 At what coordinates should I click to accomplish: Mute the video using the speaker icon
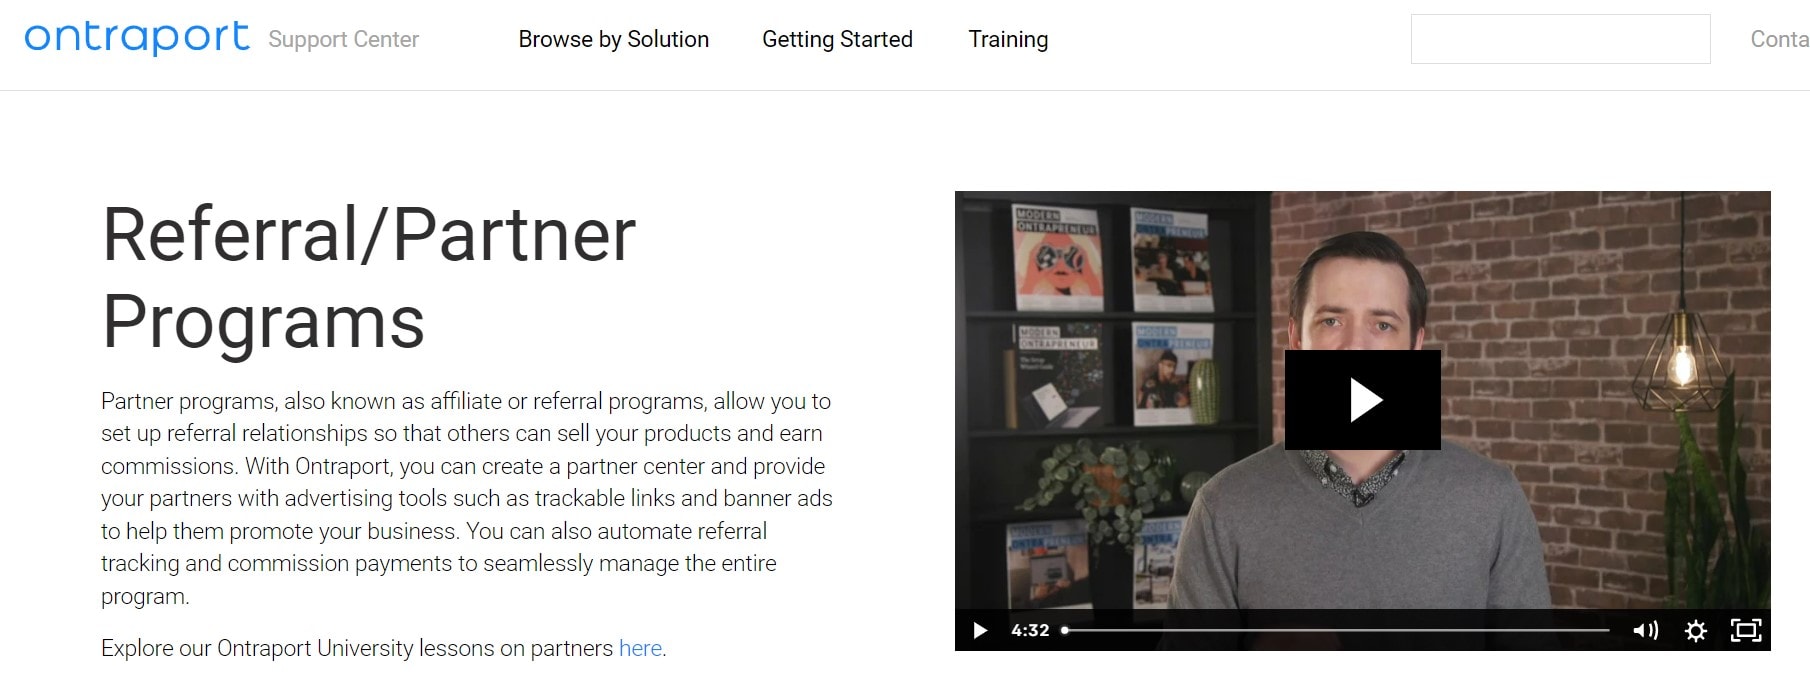(x=1645, y=630)
